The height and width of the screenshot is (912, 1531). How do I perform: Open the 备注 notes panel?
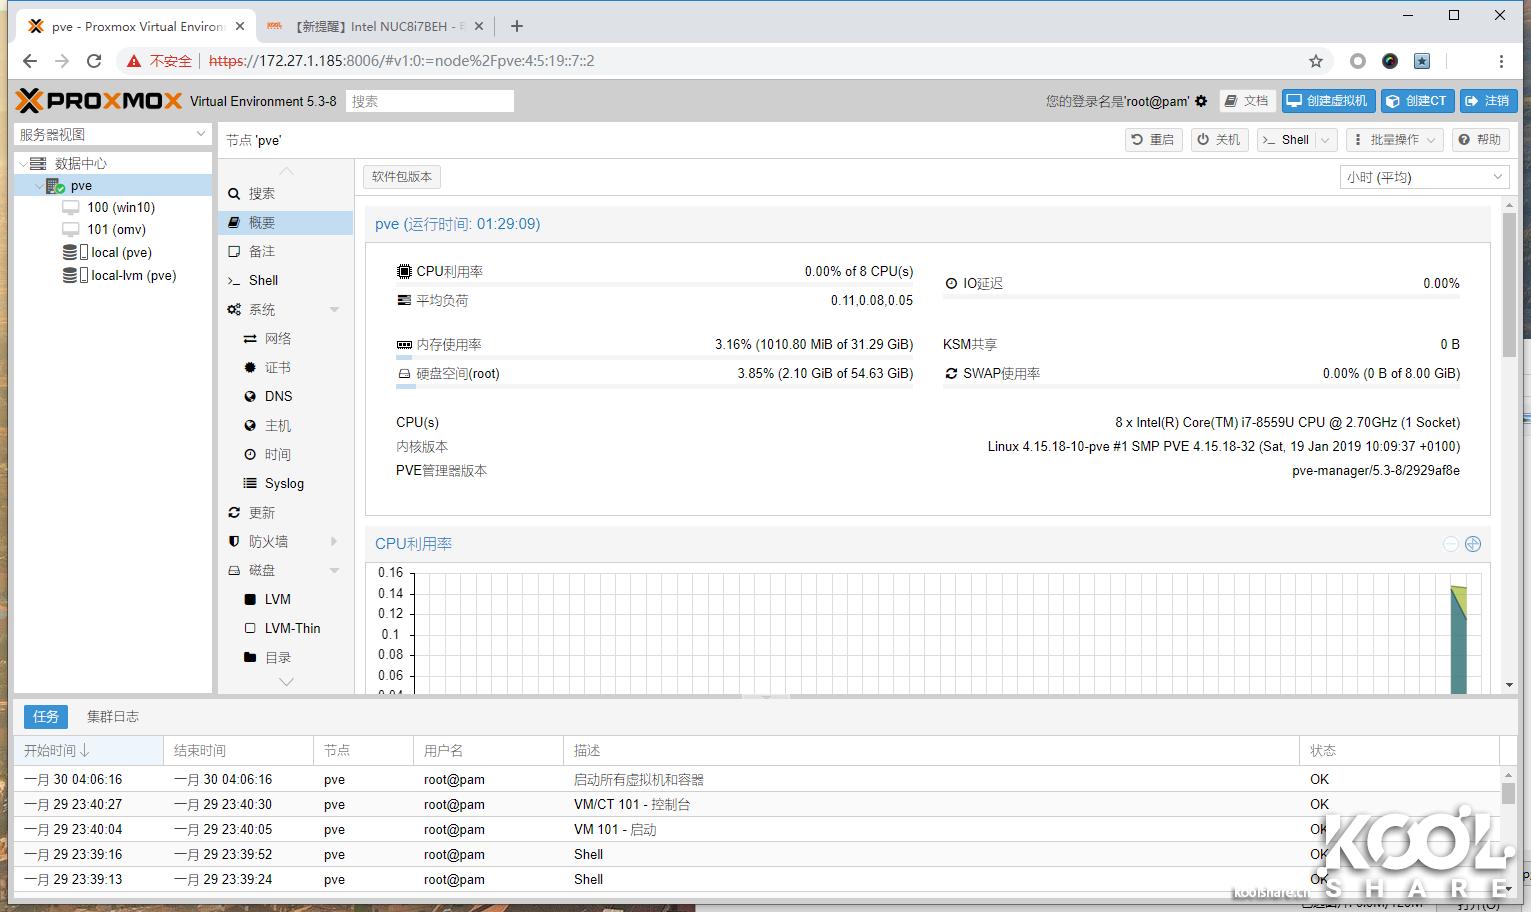point(262,251)
